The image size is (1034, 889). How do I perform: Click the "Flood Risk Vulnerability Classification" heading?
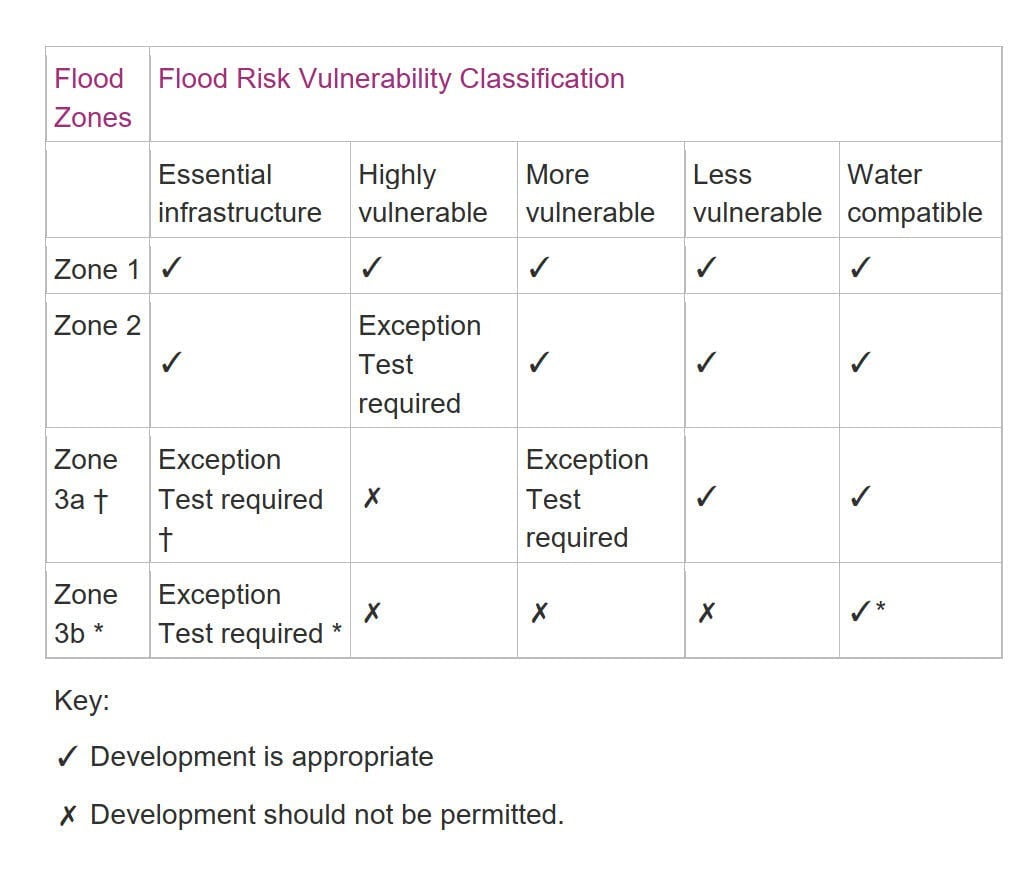[391, 79]
